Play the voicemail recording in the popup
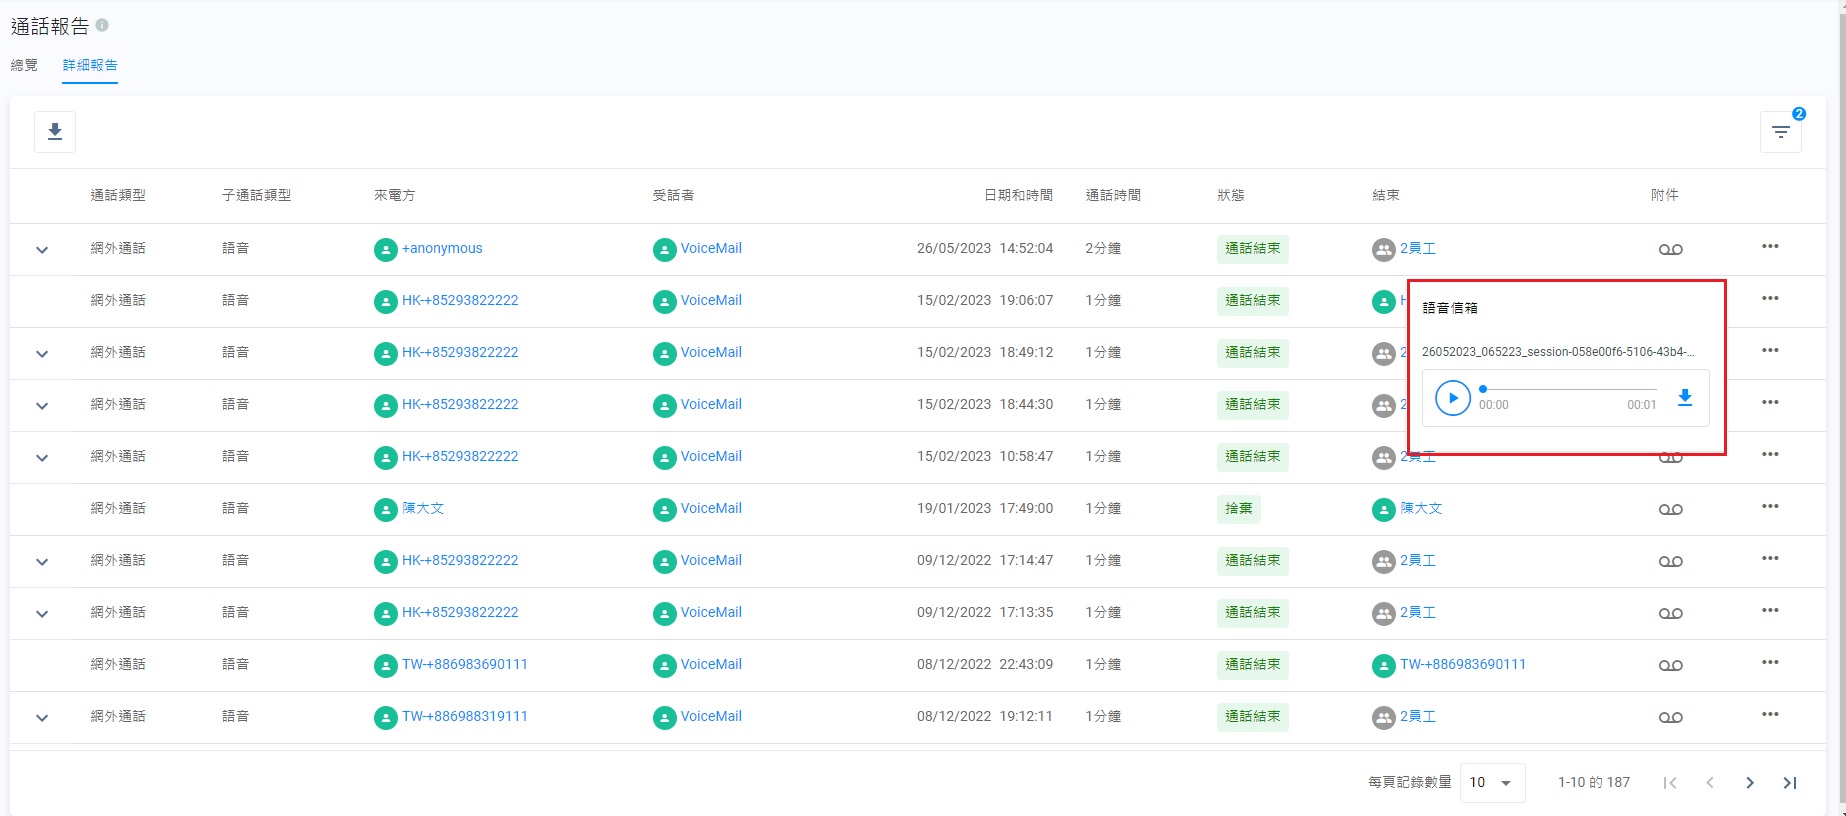 (1452, 398)
